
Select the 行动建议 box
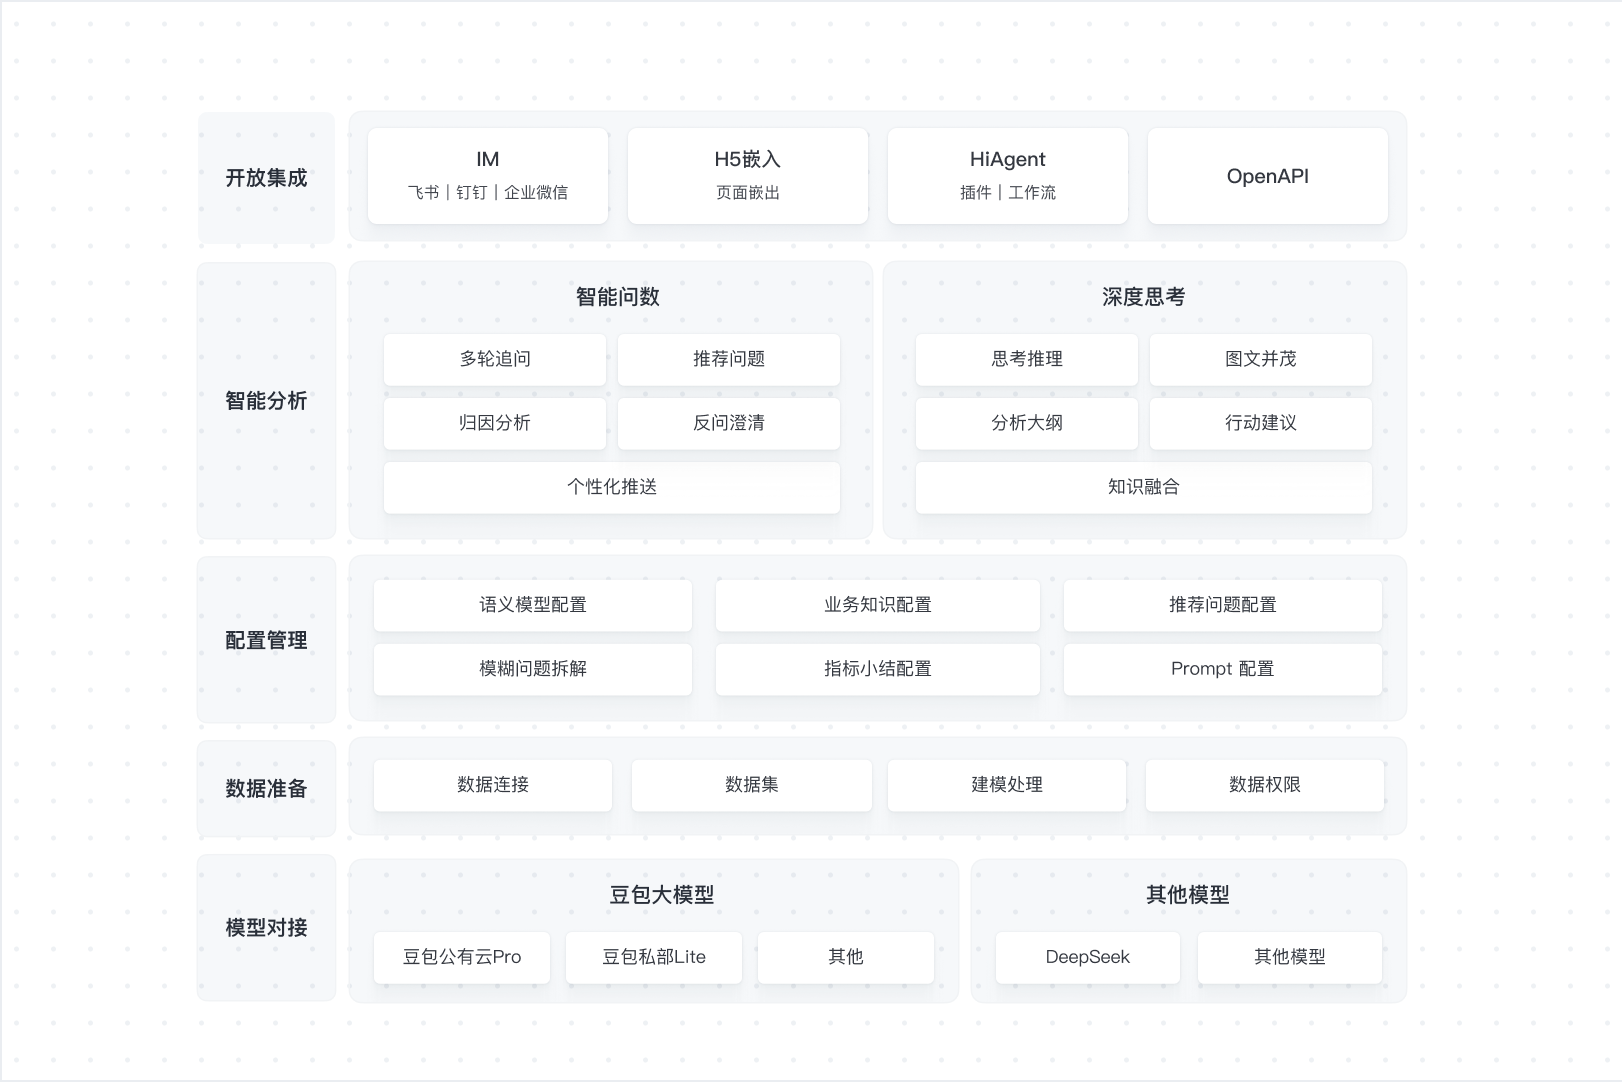click(1261, 423)
